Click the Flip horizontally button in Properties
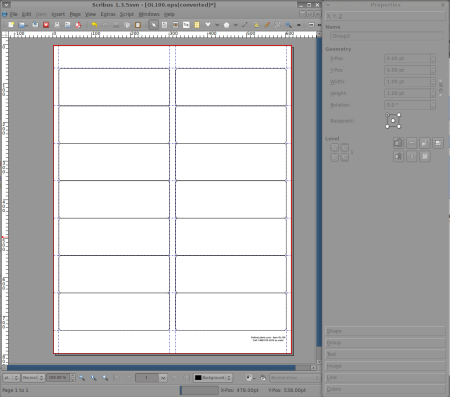Image resolution: width=450 pixels, height=397 pixels. (x=411, y=143)
